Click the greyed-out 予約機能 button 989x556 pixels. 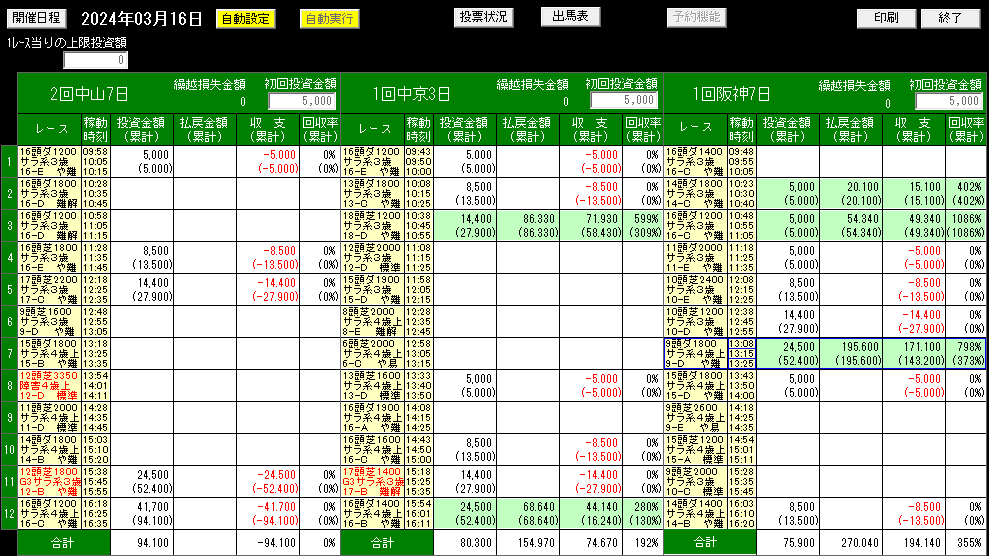696,17
